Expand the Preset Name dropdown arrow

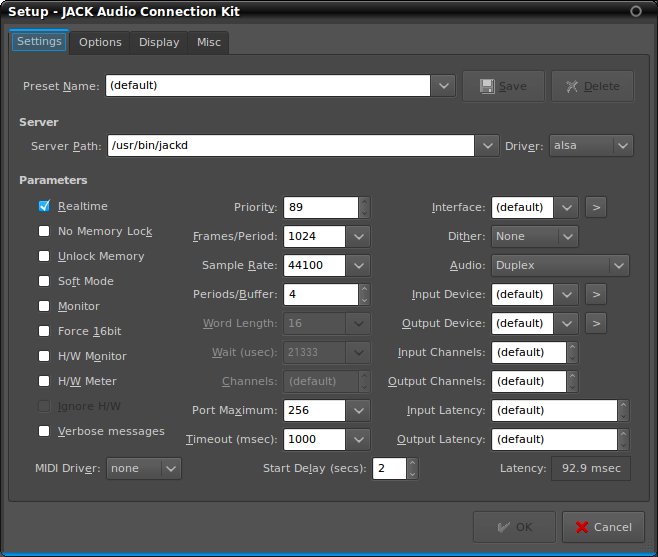point(444,86)
